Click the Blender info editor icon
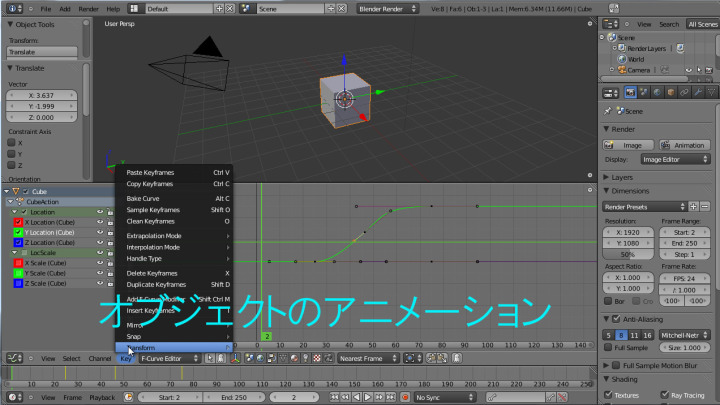The height and width of the screenshot is (405, 720). (x=9, y=8)
